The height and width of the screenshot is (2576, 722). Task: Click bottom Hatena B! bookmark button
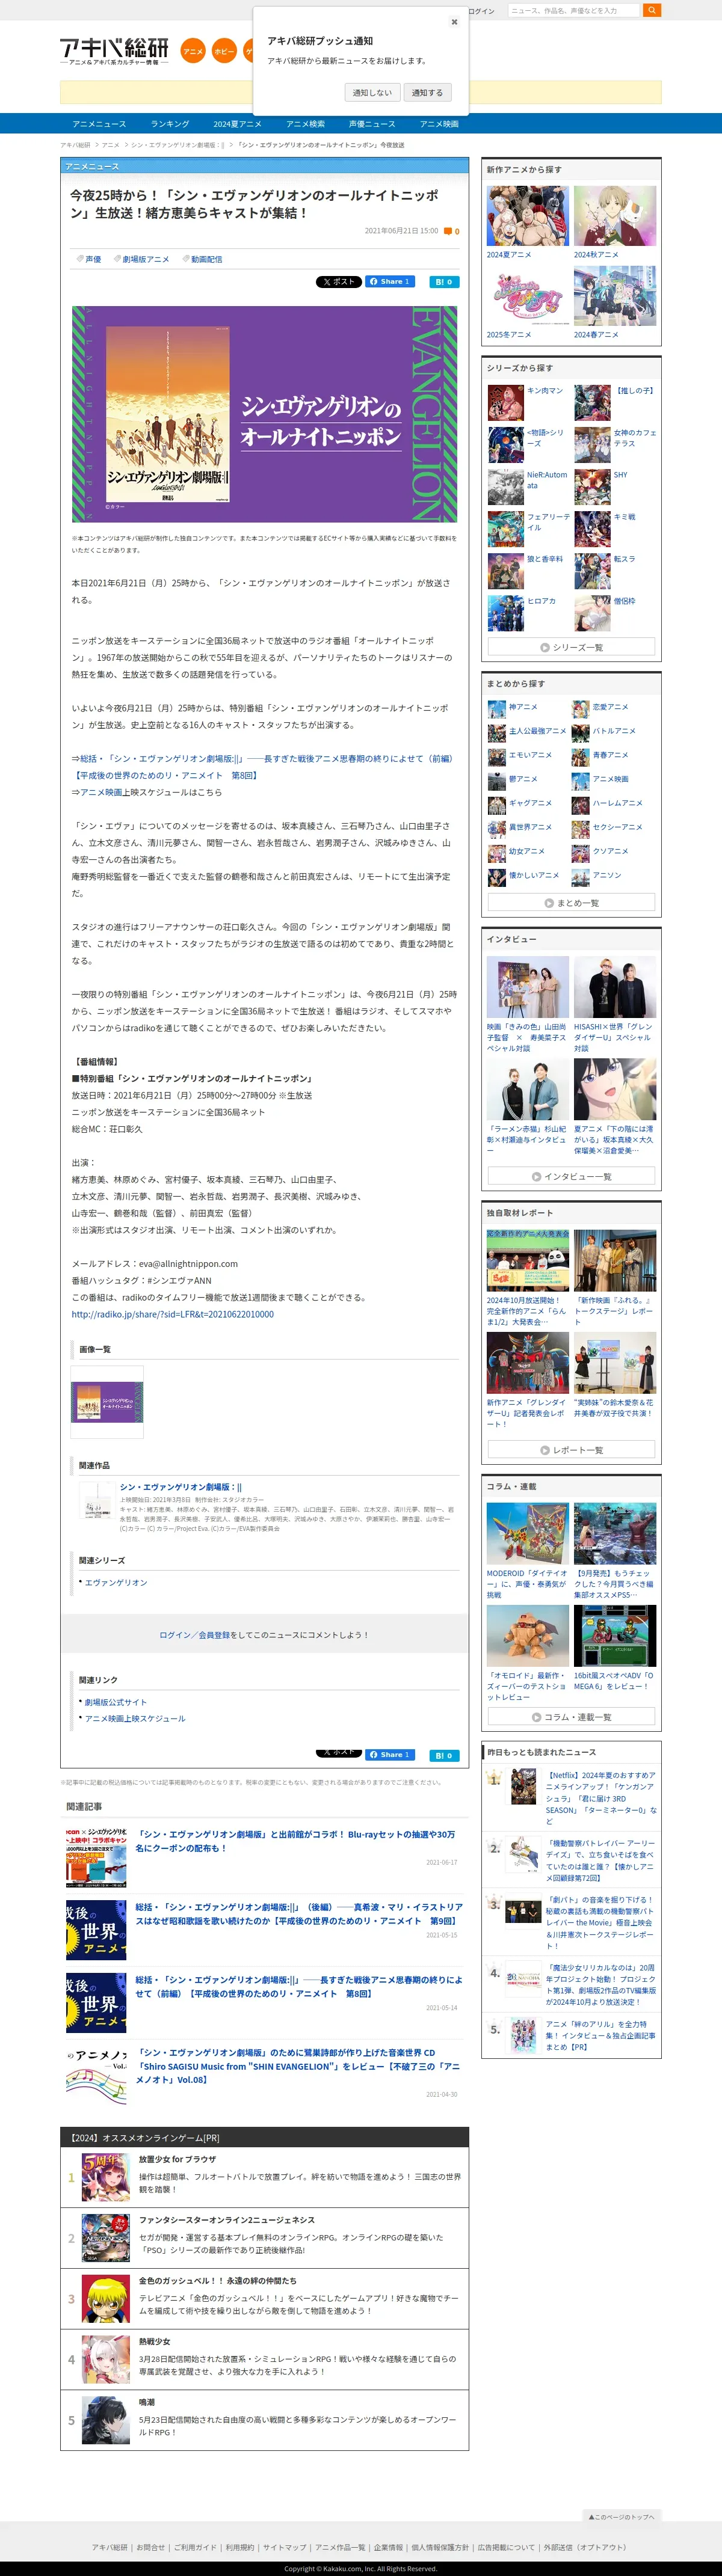tap(444, 1755)
